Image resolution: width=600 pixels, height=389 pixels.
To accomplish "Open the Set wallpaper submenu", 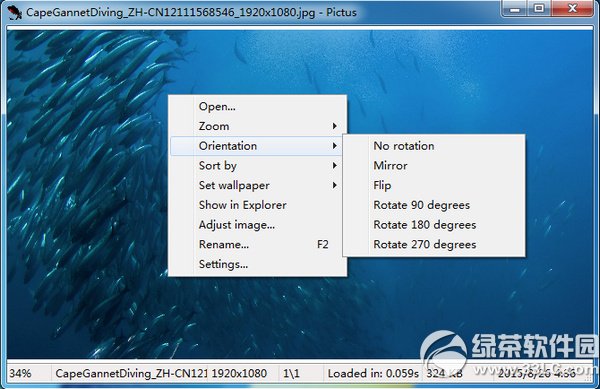I will tap(258, 186).
